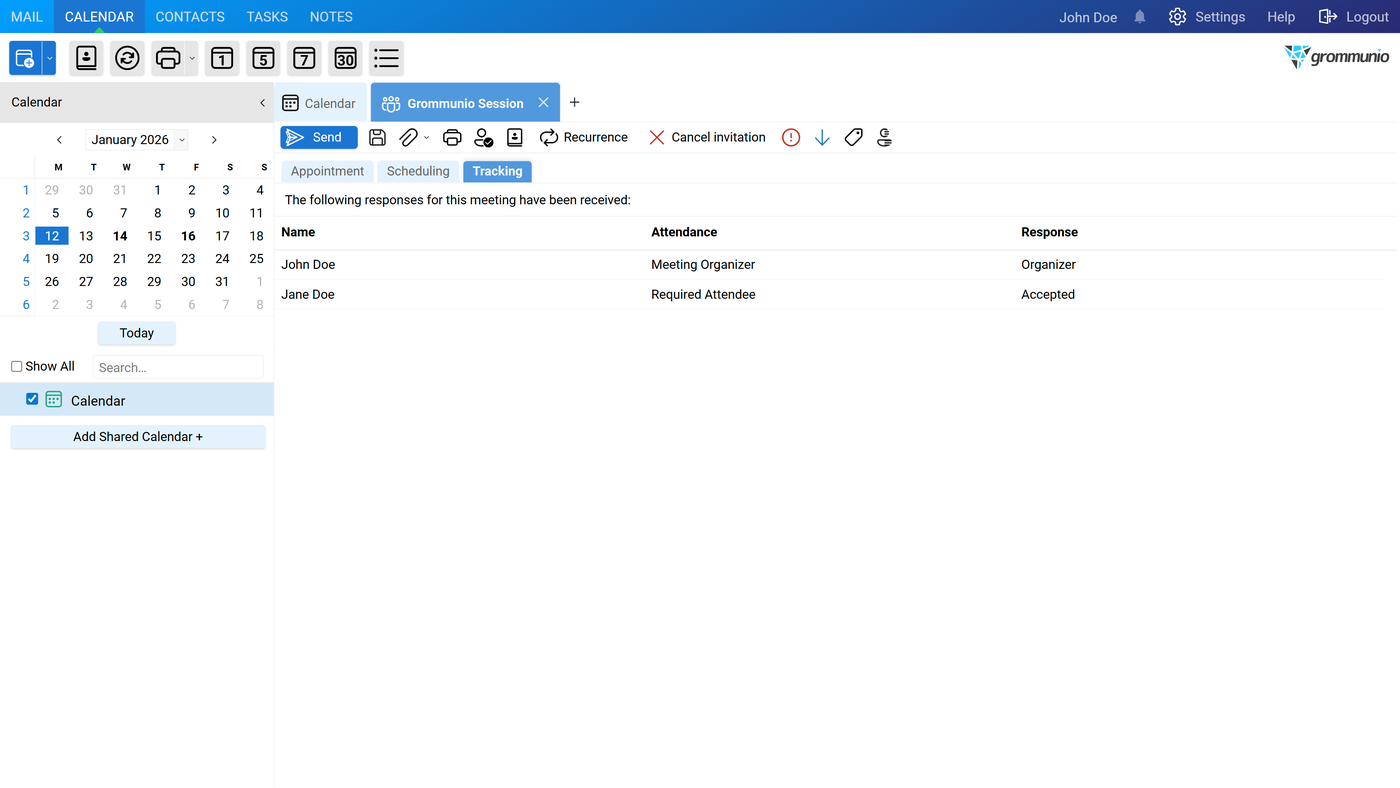Click the Add Shared Calendar button
The width and height of the screenshot is (1400, 788).
138,437
